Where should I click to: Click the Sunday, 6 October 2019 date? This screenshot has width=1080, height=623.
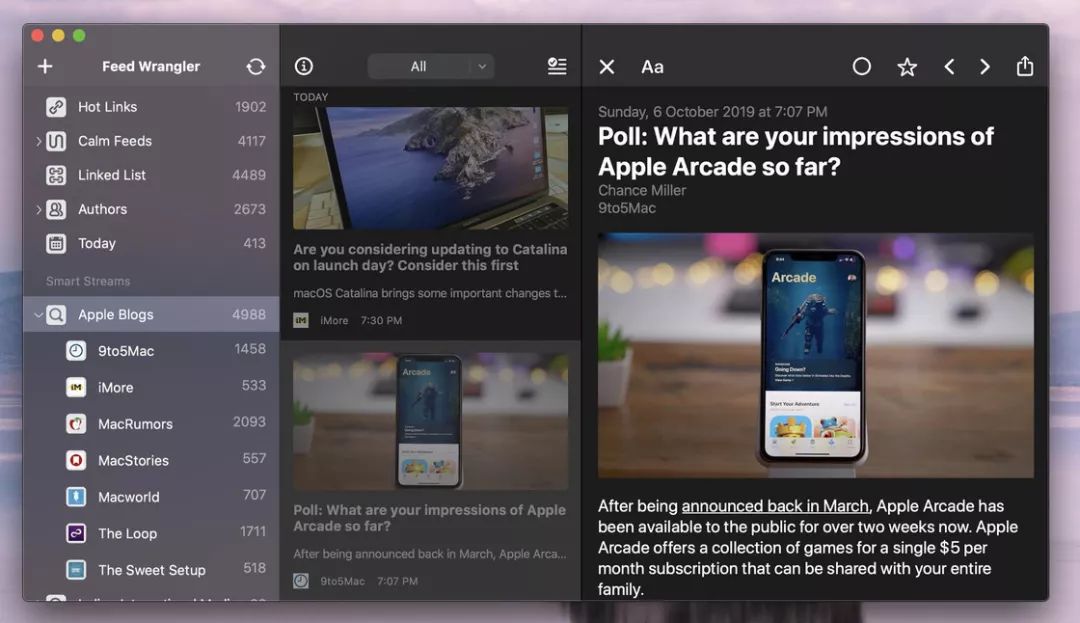(x=712, y=112)
